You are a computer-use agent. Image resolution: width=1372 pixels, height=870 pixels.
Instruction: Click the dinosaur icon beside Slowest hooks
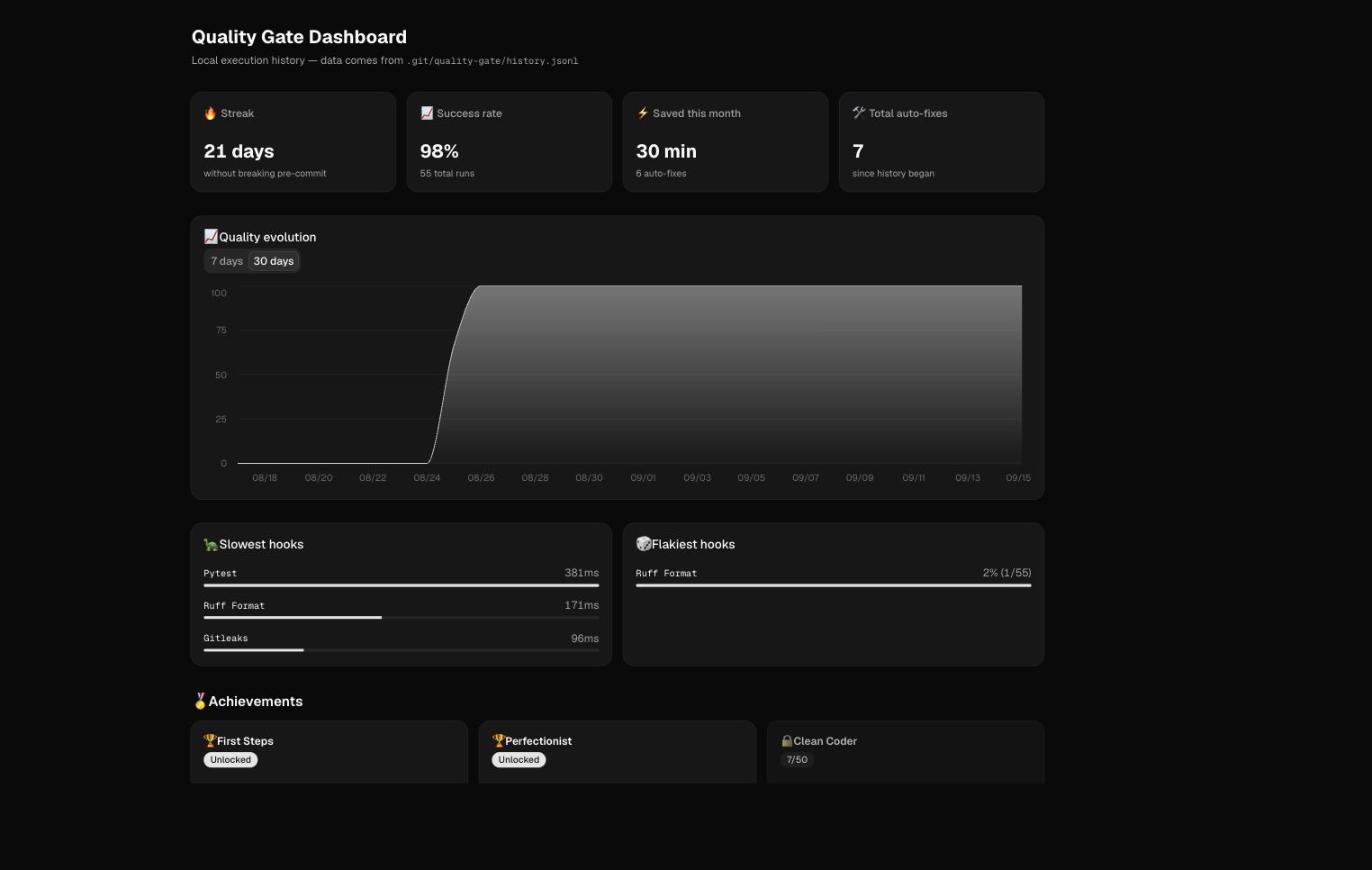pos(211,544)
